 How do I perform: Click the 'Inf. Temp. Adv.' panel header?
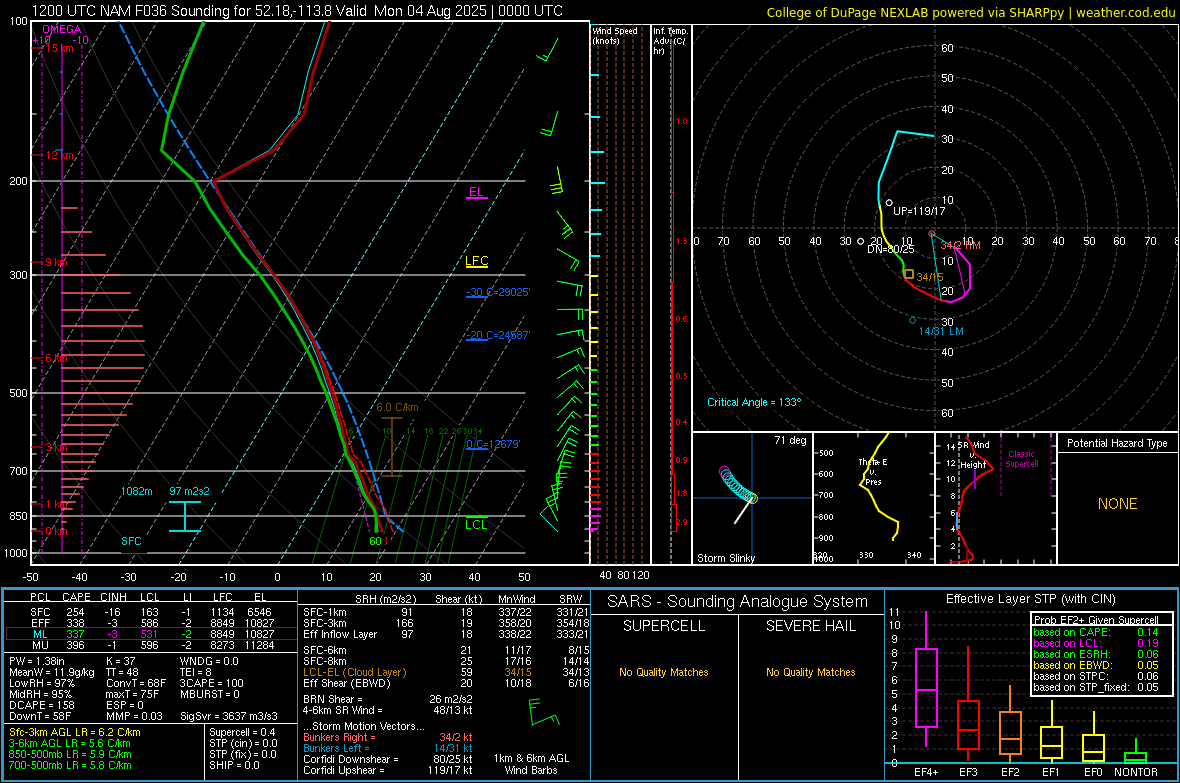click(x=670, y=41)
